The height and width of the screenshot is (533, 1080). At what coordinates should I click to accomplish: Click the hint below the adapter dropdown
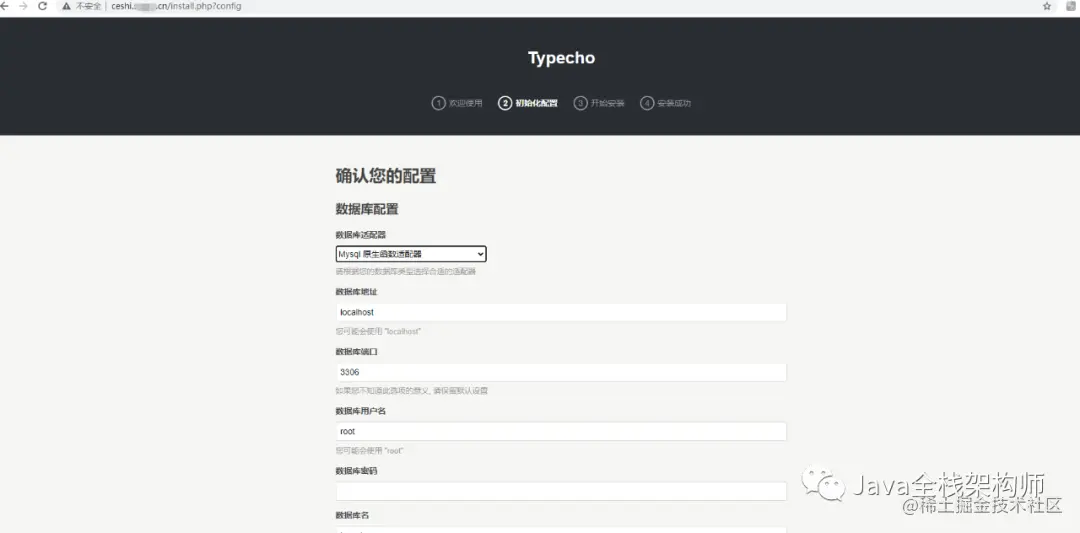pyautogui.click(x=406, y=271)
